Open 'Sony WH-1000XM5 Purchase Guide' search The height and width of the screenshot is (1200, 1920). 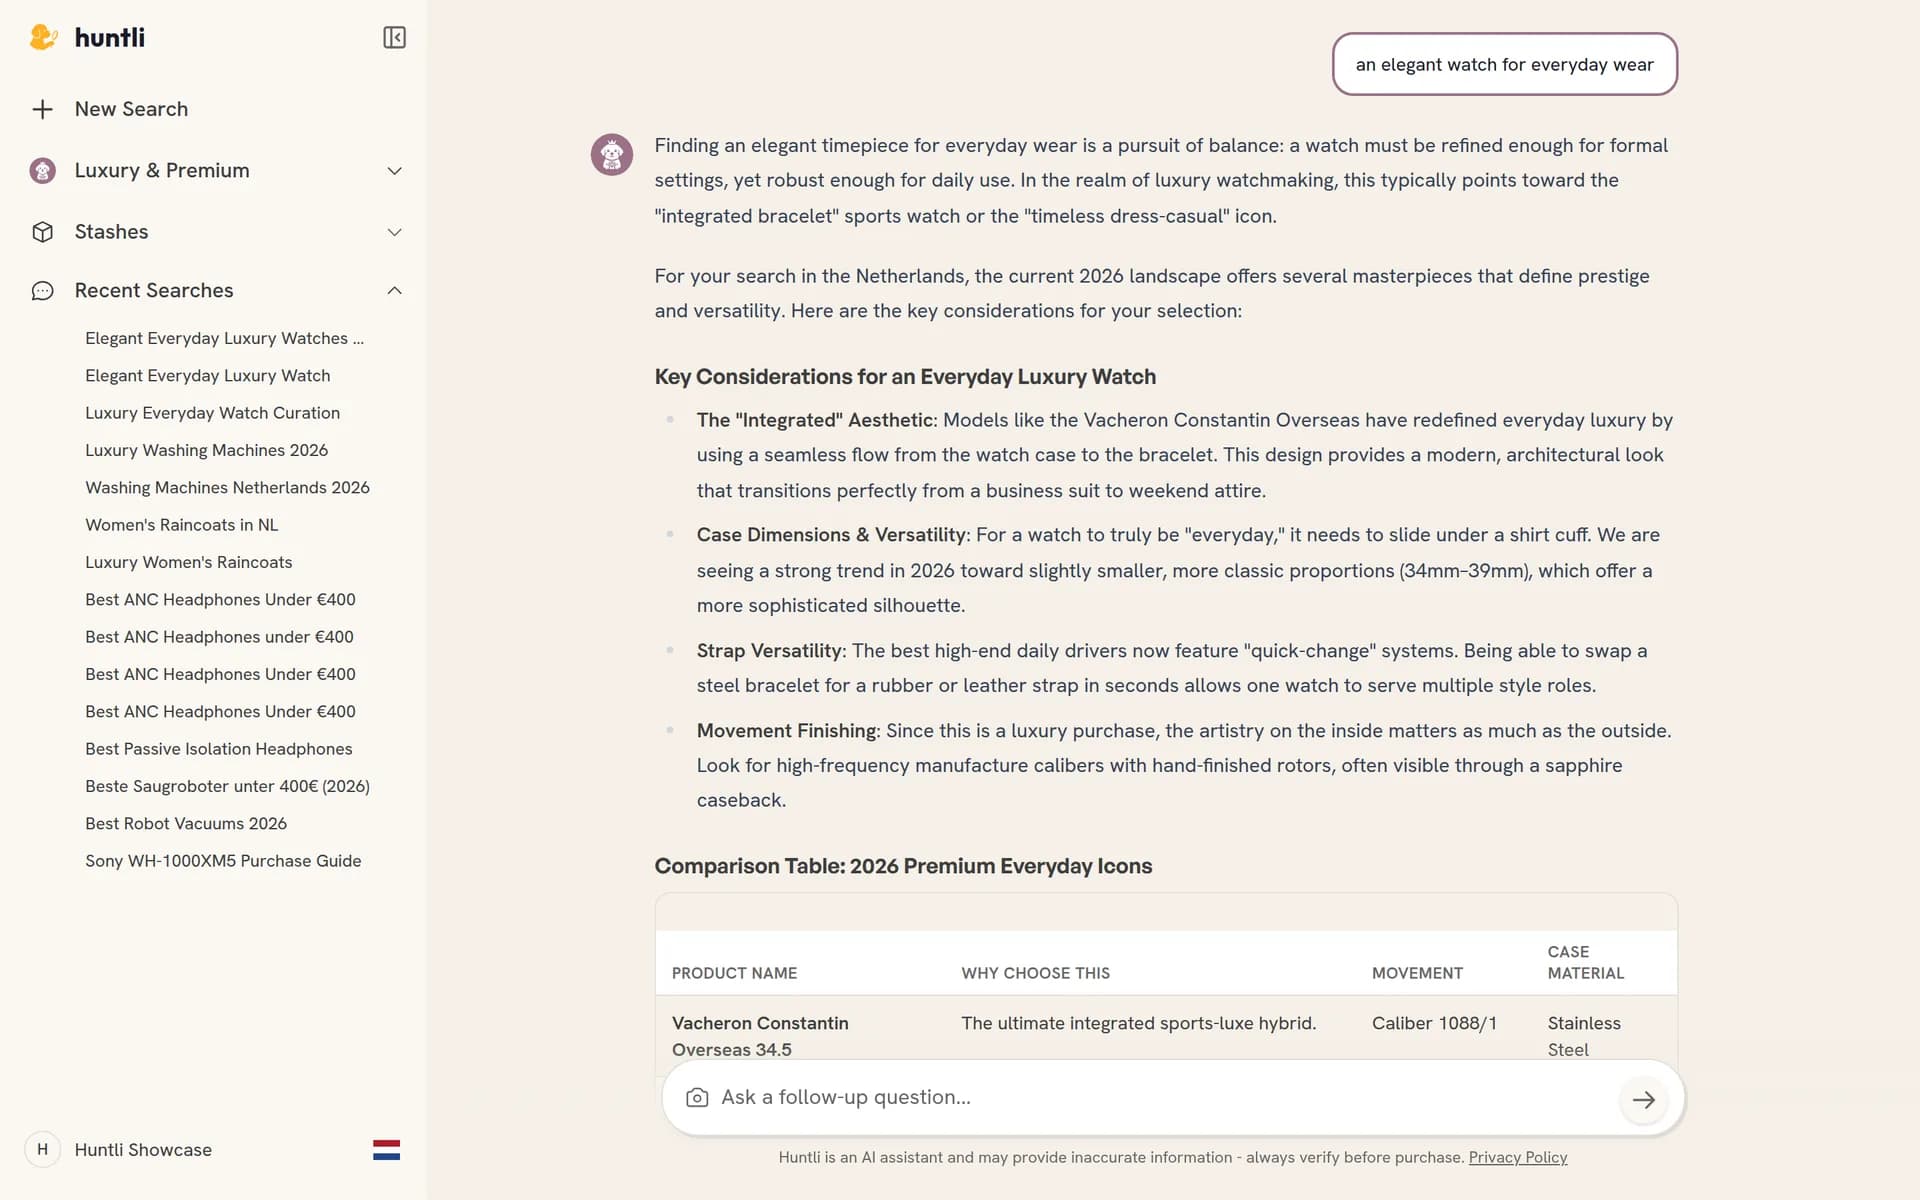[x=224, y=861]
